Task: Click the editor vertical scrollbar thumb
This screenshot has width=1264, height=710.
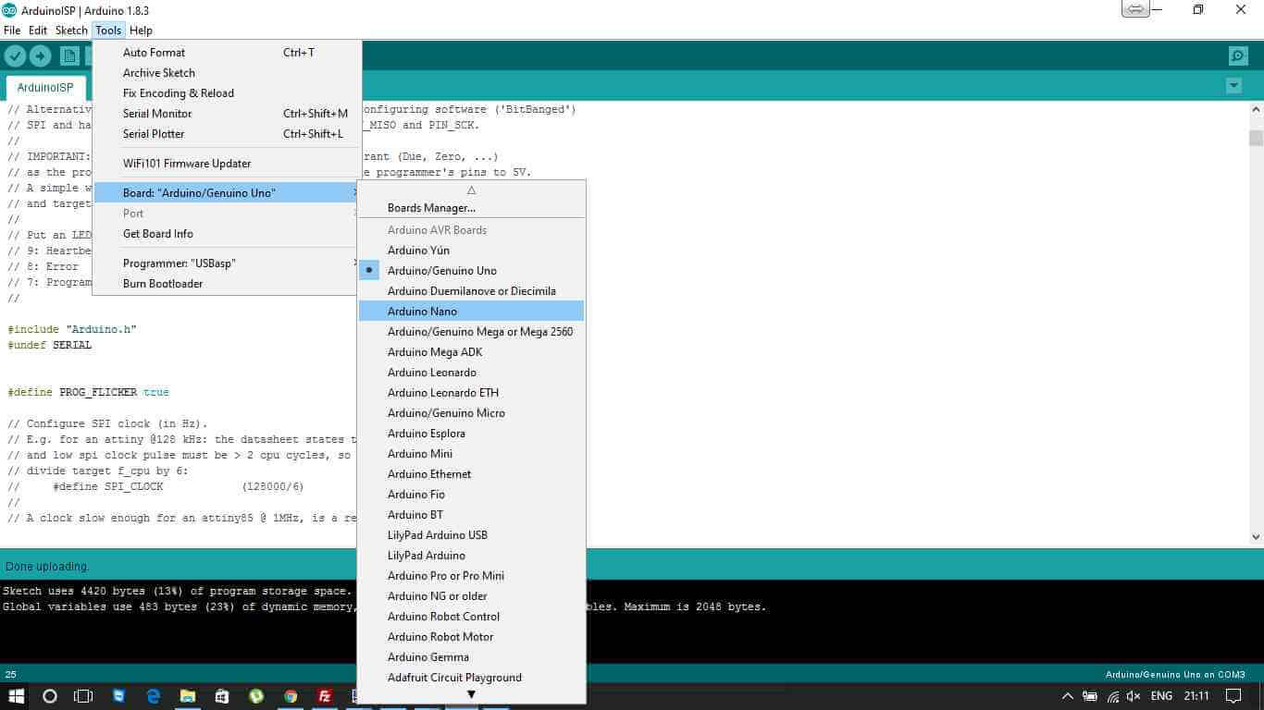Action: click(x=1256, y=138)
